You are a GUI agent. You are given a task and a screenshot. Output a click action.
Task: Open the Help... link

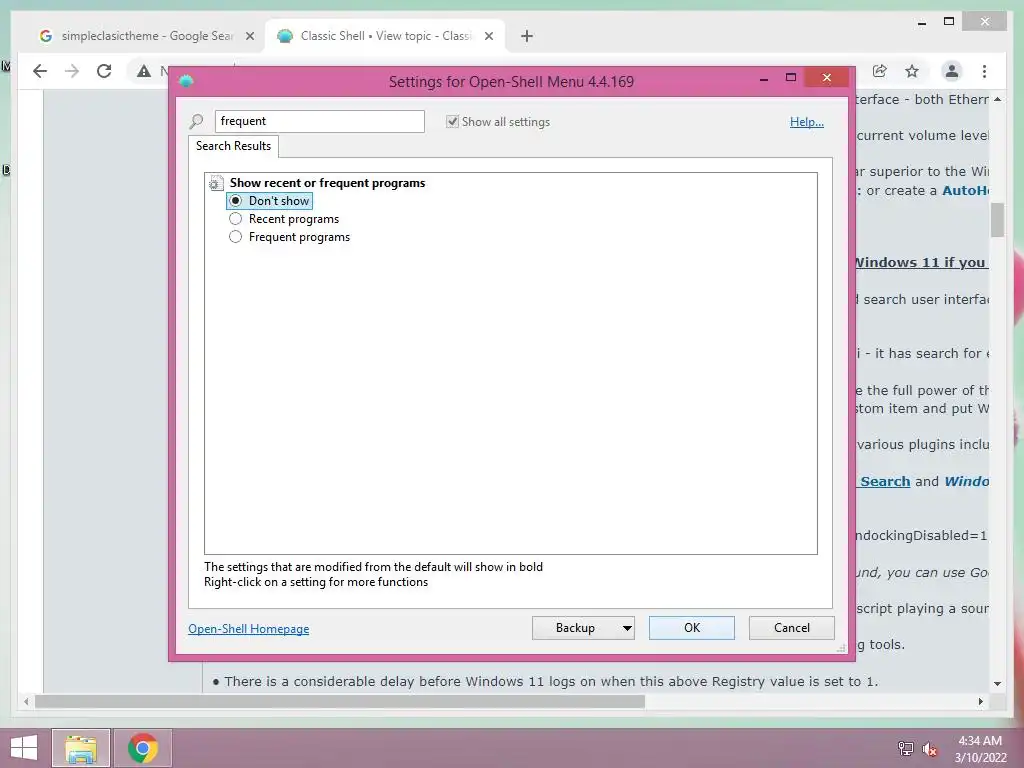pos(807,121)
